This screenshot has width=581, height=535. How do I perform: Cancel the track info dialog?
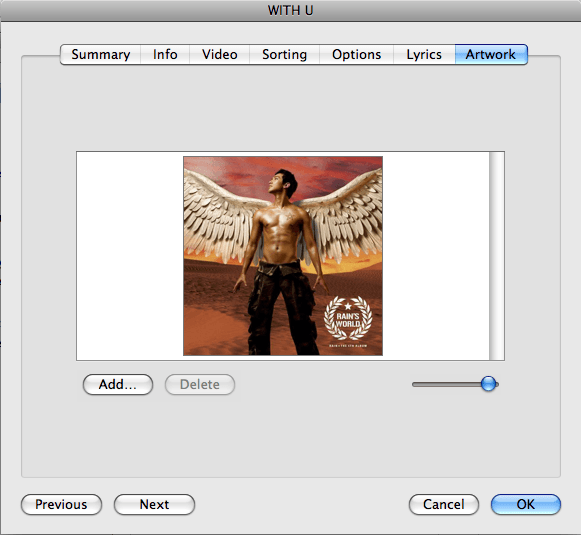[444, 504]
